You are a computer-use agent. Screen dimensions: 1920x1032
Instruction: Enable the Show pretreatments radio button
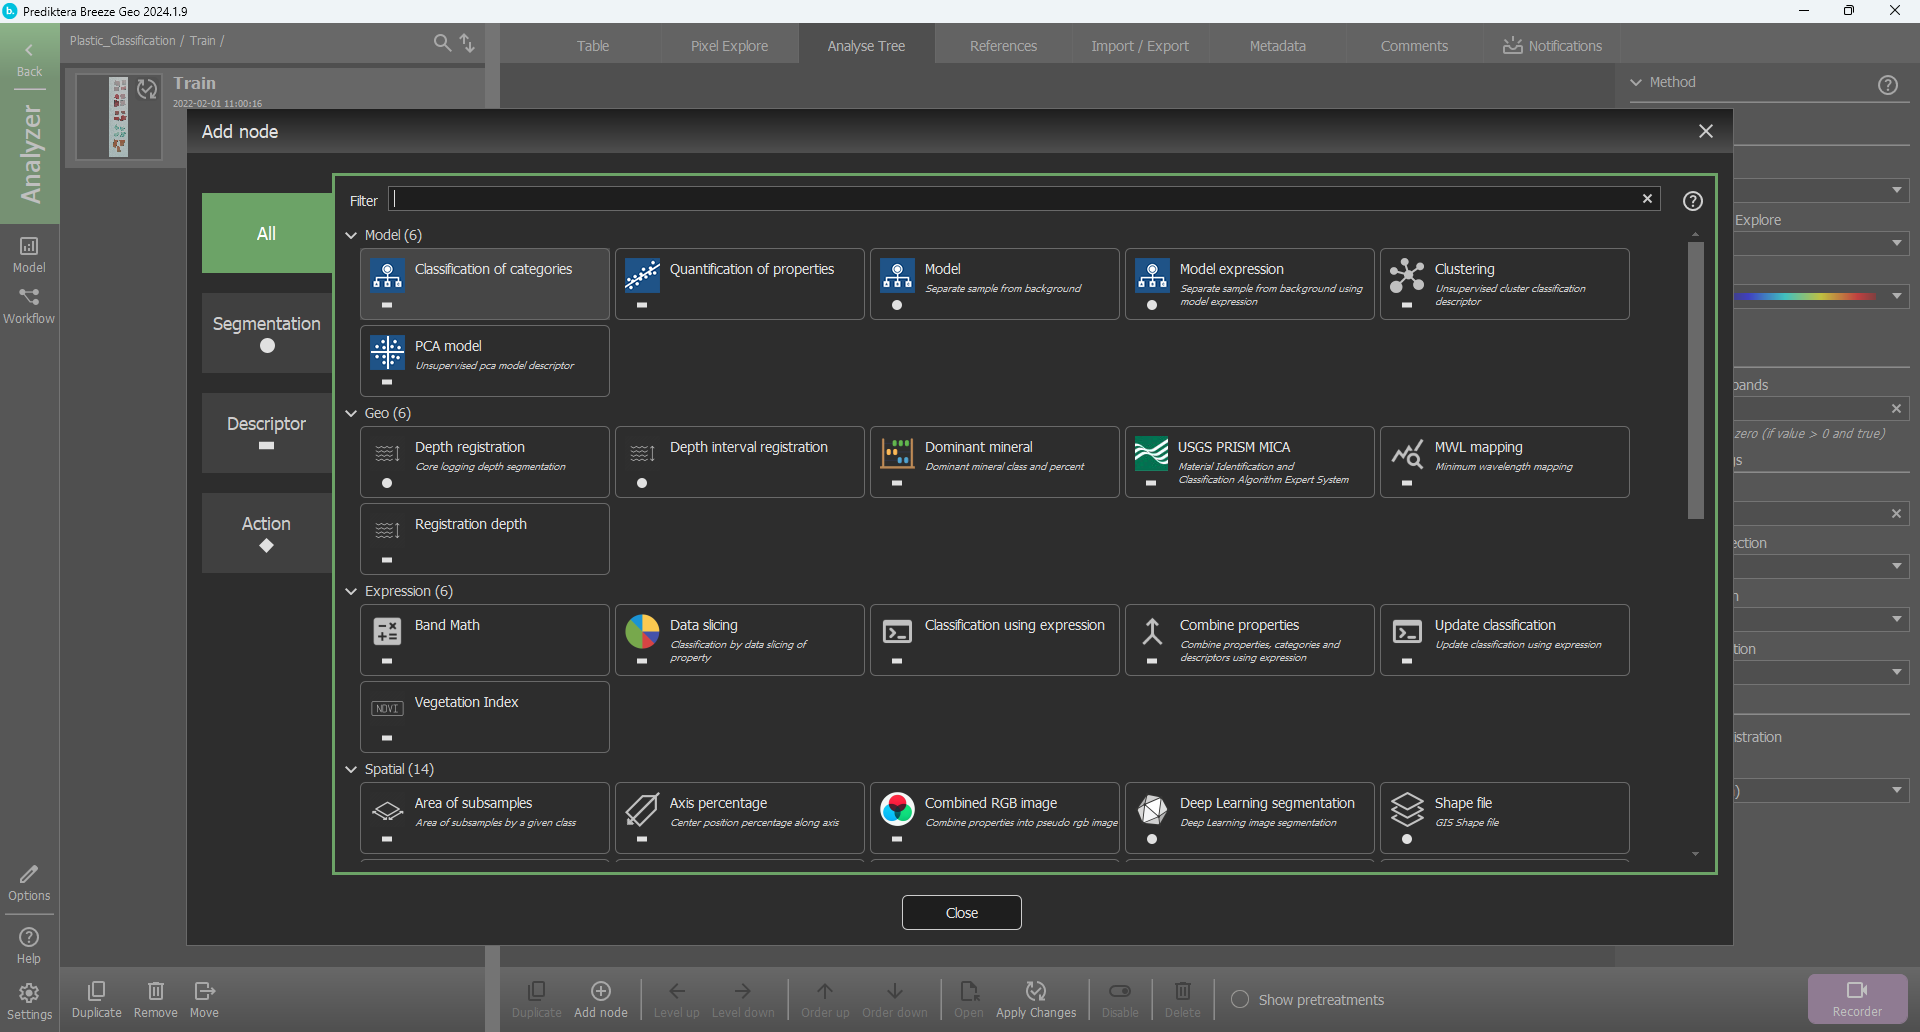point(1240,999)
